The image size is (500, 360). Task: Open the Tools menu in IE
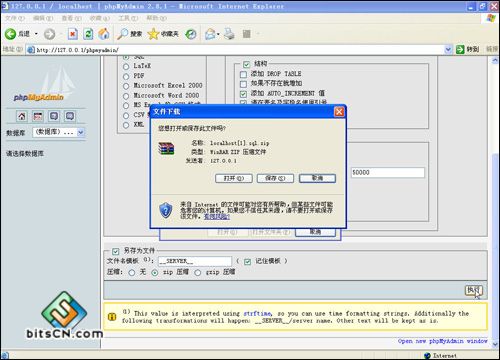128,18
